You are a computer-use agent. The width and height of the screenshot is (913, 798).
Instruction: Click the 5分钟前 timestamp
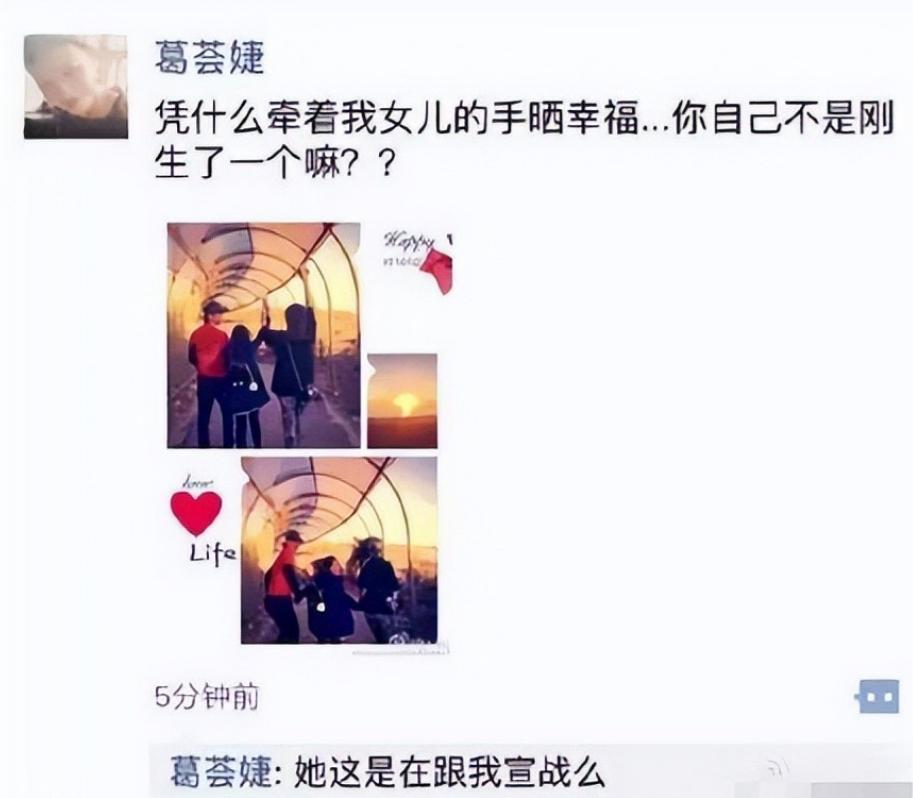207,696
